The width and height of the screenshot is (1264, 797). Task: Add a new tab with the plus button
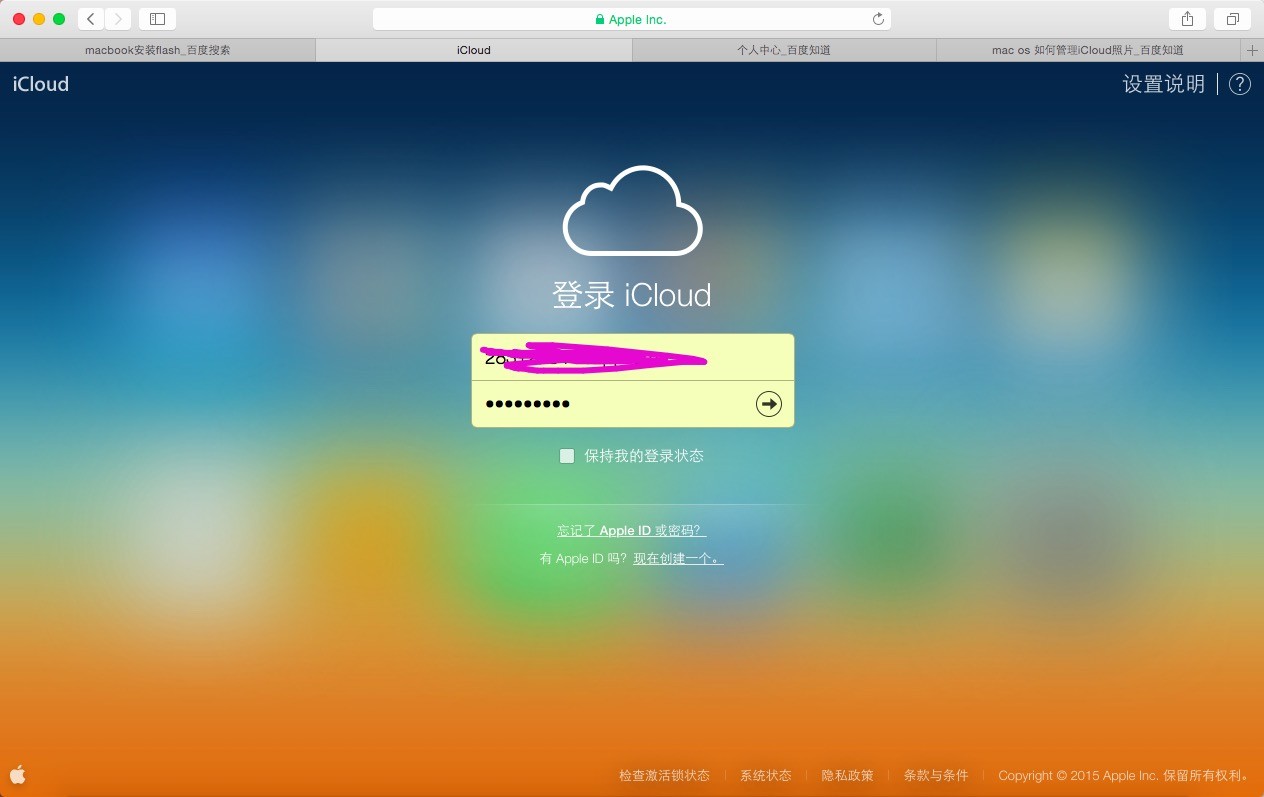coord(1252,50)
